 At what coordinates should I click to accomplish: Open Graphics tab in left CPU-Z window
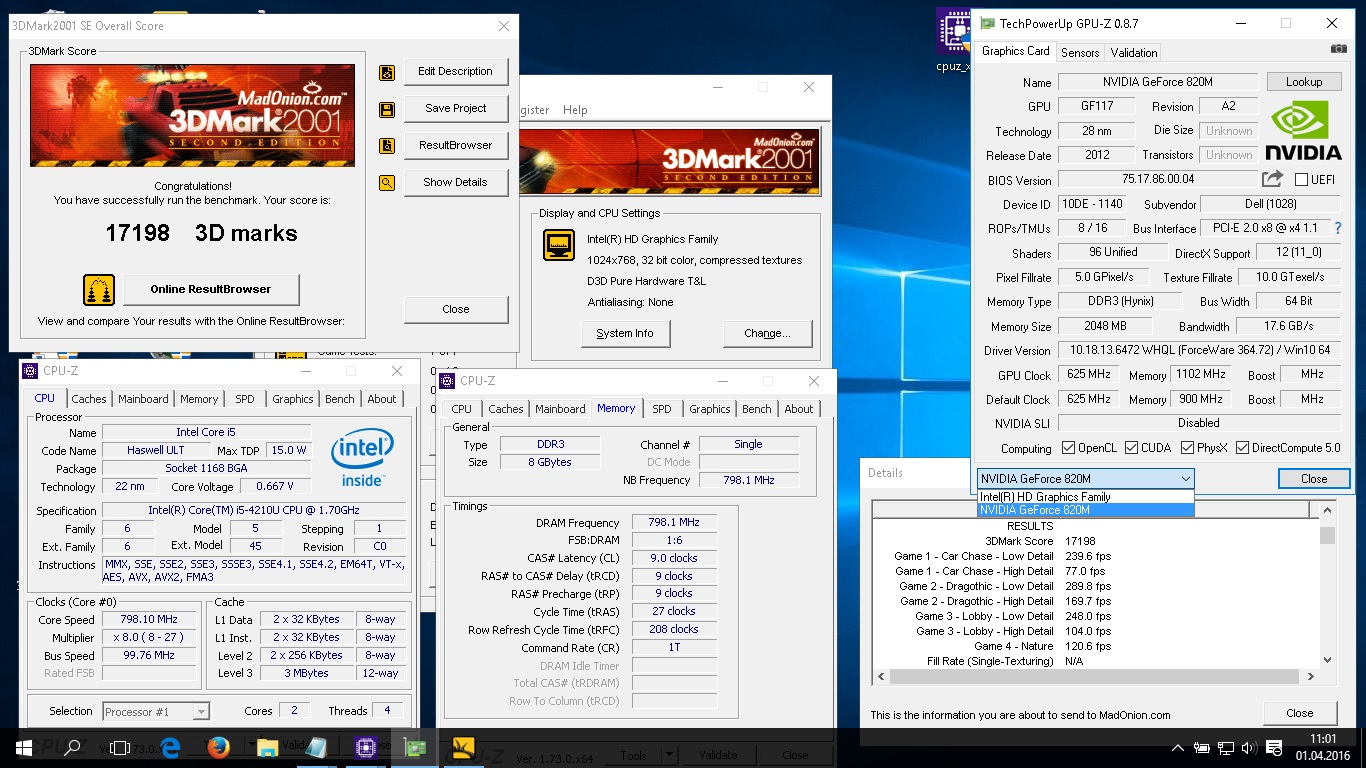pyautogui.click(x=293, y=399)
